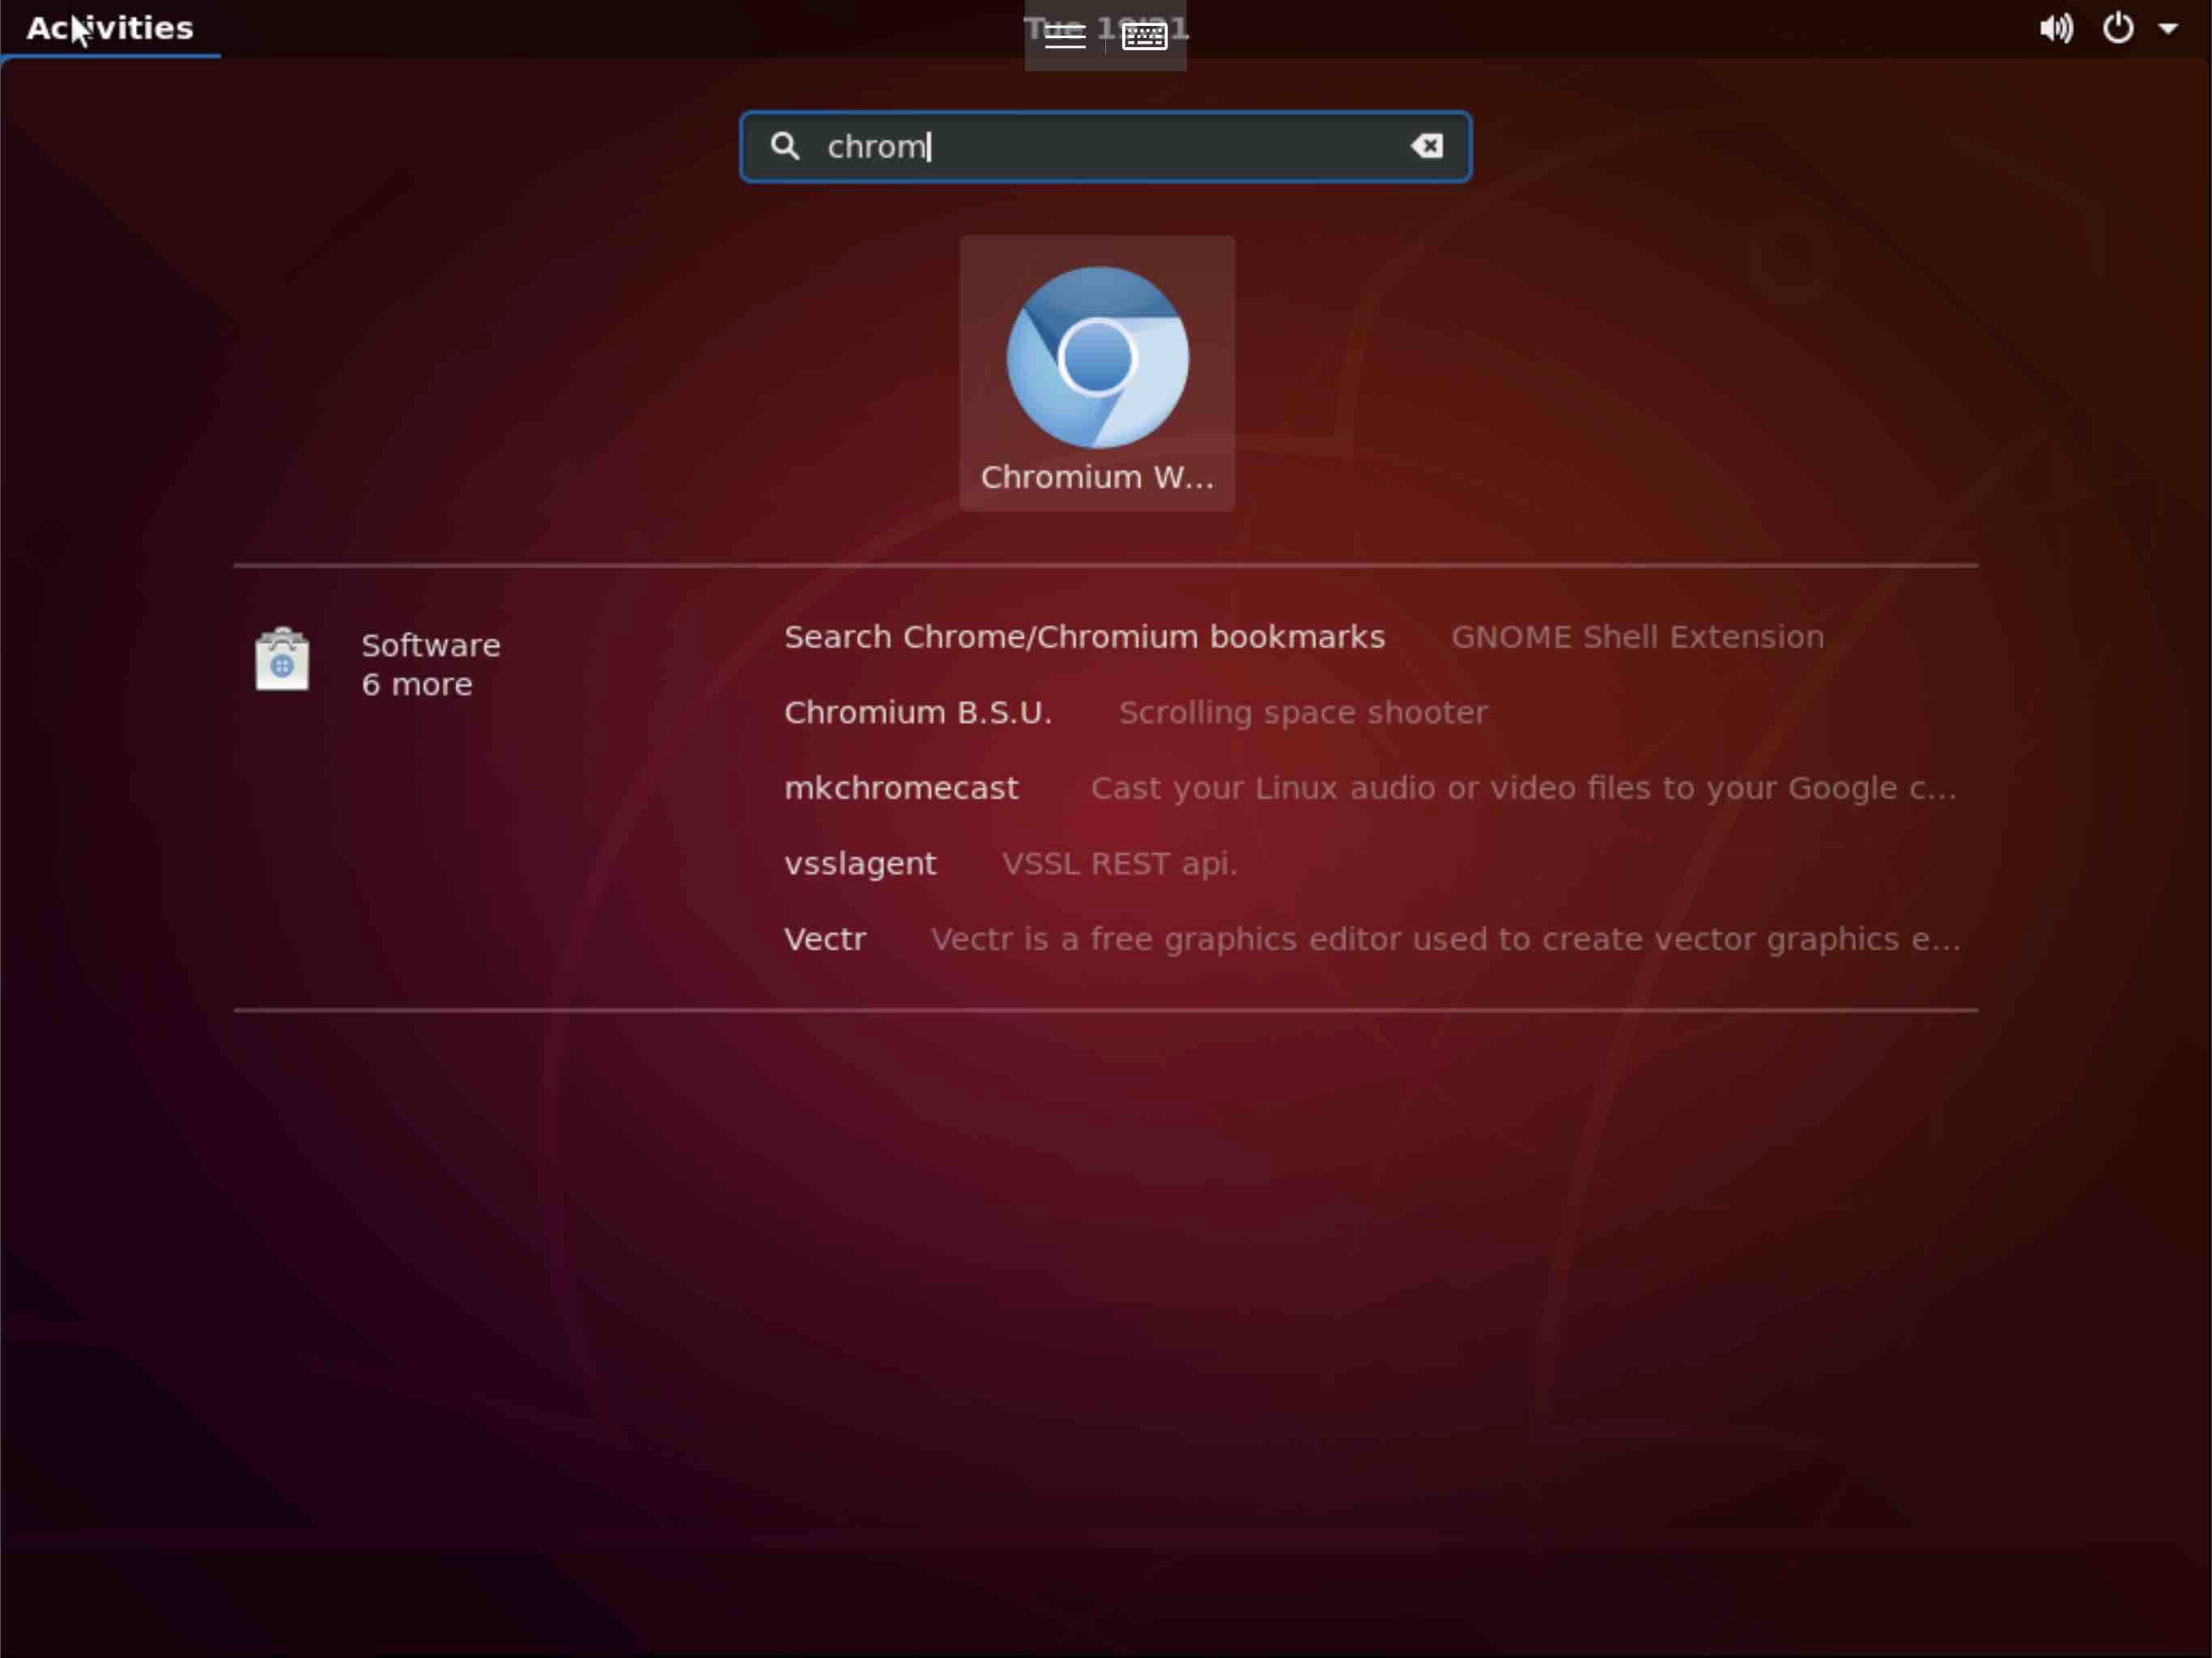Click the VSSL REST api description

tap(1119, 864)
